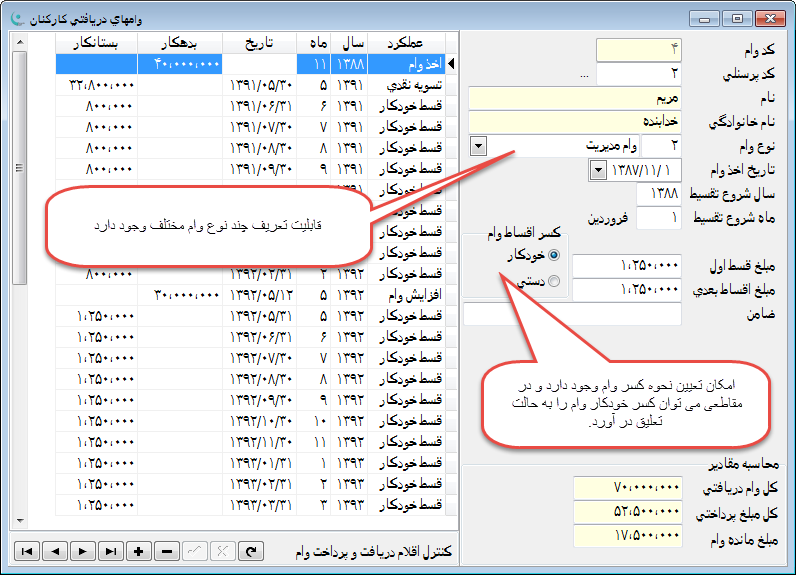Click into the نام text field
Image resolution: width=796 pixels, height=575 pixels.
point(574,98)
